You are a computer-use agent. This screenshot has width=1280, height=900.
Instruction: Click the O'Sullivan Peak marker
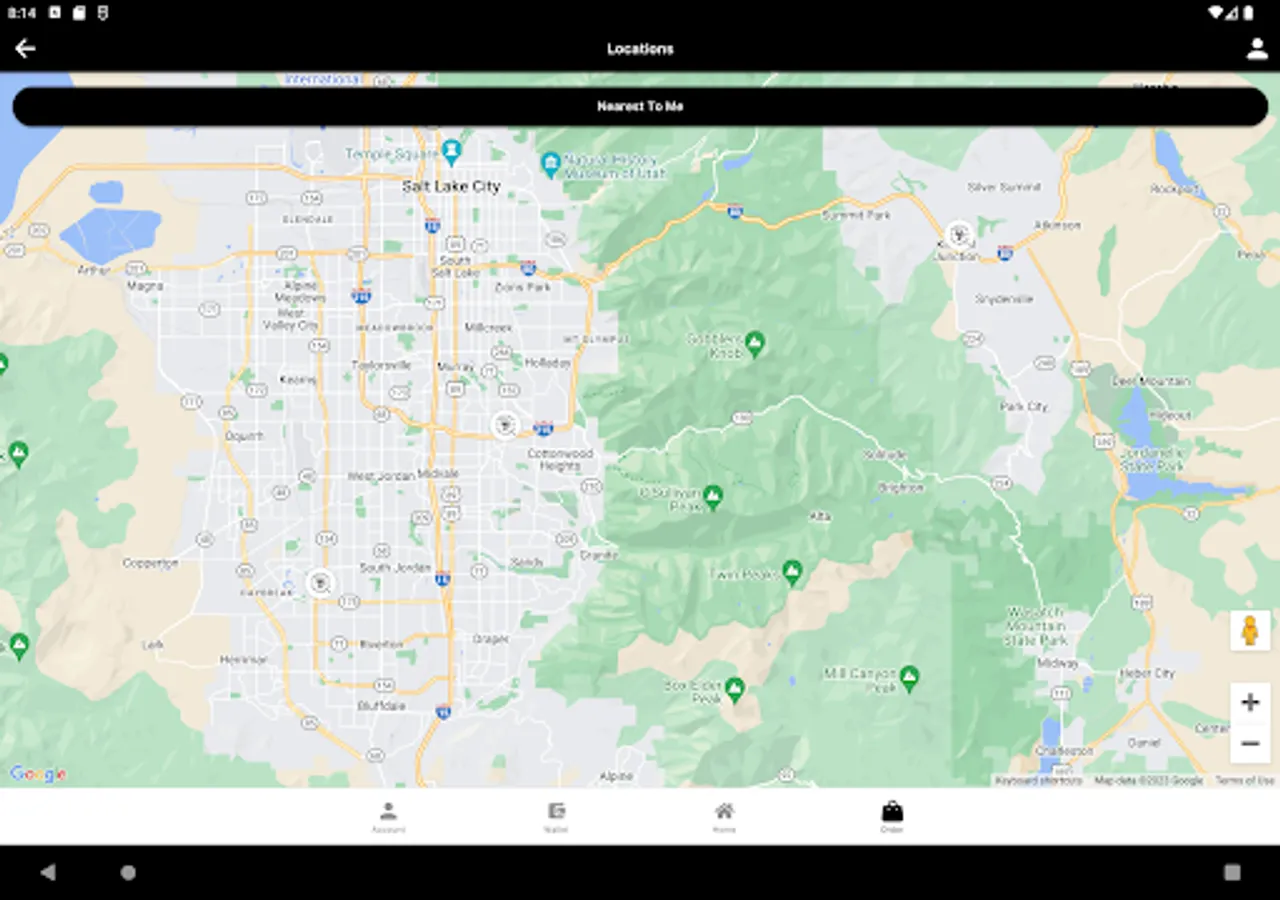tap(712, 496)
